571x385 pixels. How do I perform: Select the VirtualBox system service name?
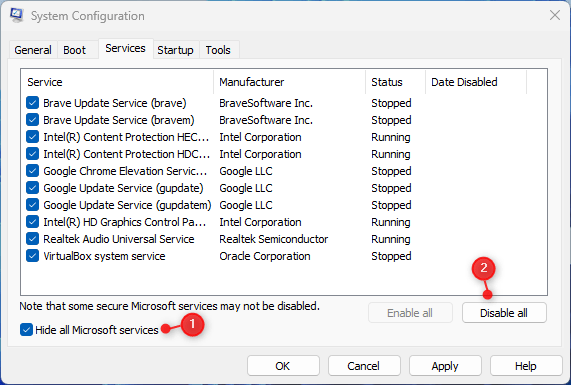pyautogui.click(x=104, y=256)
